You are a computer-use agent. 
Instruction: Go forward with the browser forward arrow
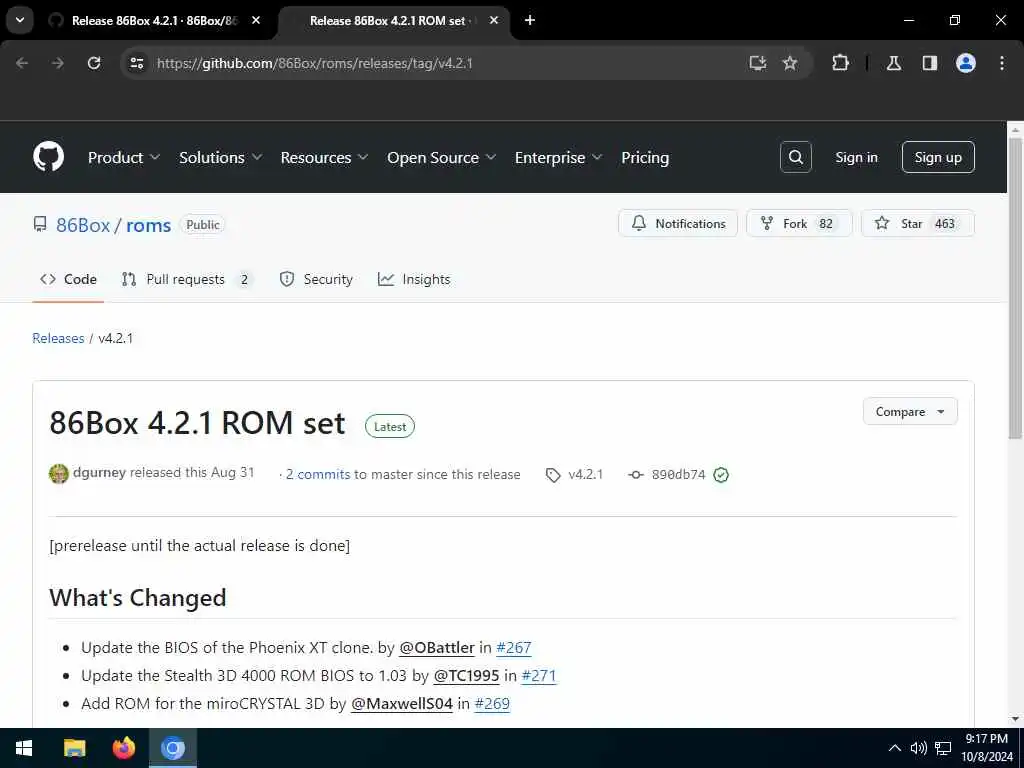point(58,63)
